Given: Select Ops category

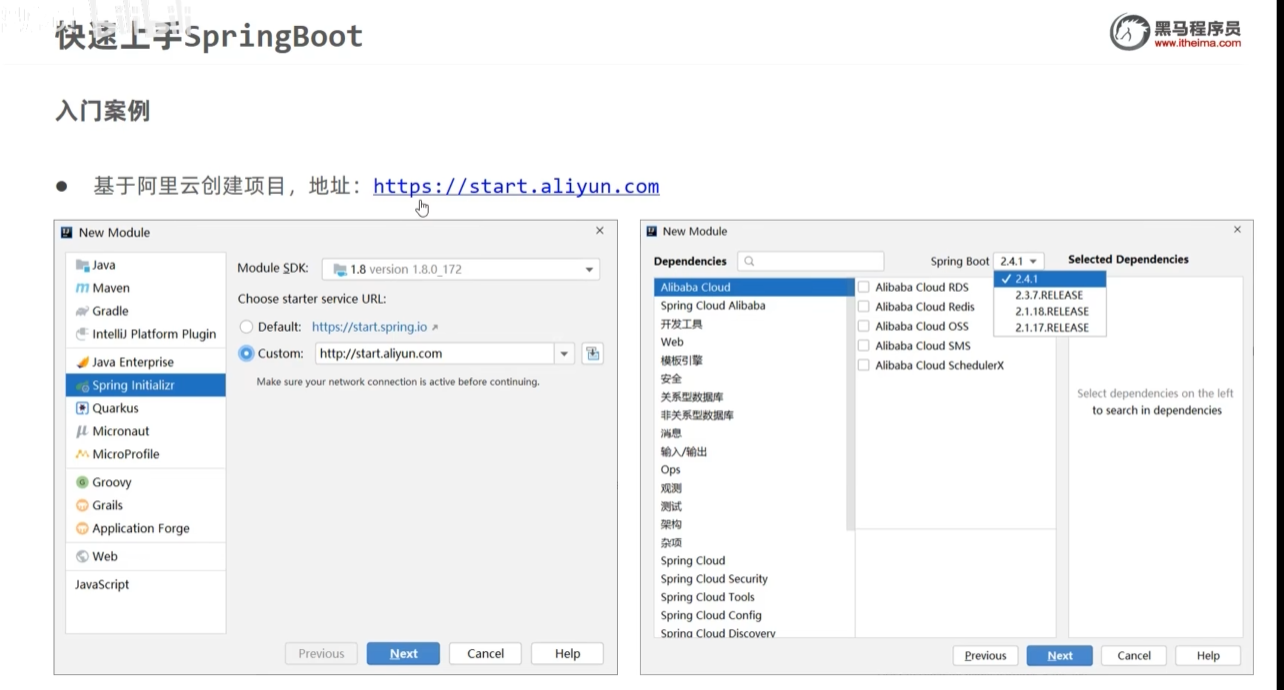Looking at the screenshot, I should click(751, 470).
